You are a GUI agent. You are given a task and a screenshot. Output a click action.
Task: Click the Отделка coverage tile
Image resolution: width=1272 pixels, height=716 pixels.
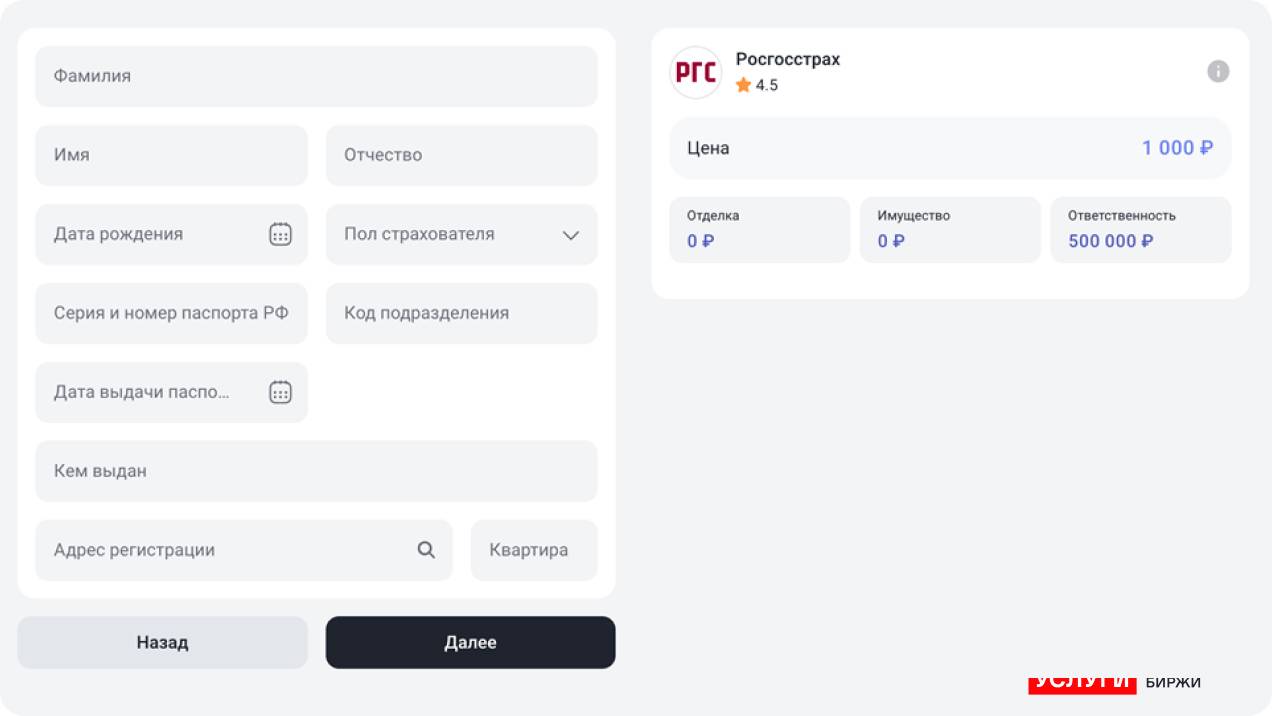(759, 229)
